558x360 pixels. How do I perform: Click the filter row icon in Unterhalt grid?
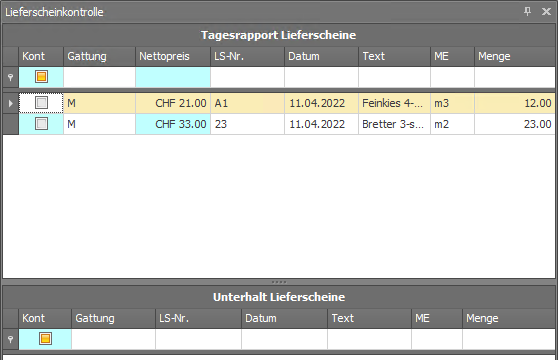pos(11,339)
